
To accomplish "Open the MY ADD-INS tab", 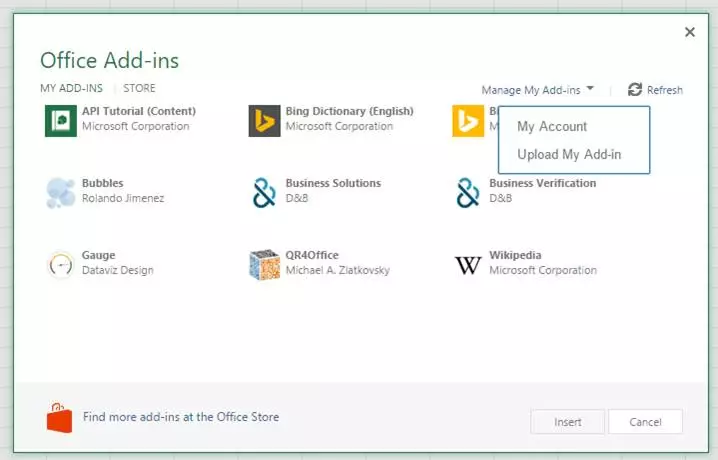I will [x=71, y=88].
